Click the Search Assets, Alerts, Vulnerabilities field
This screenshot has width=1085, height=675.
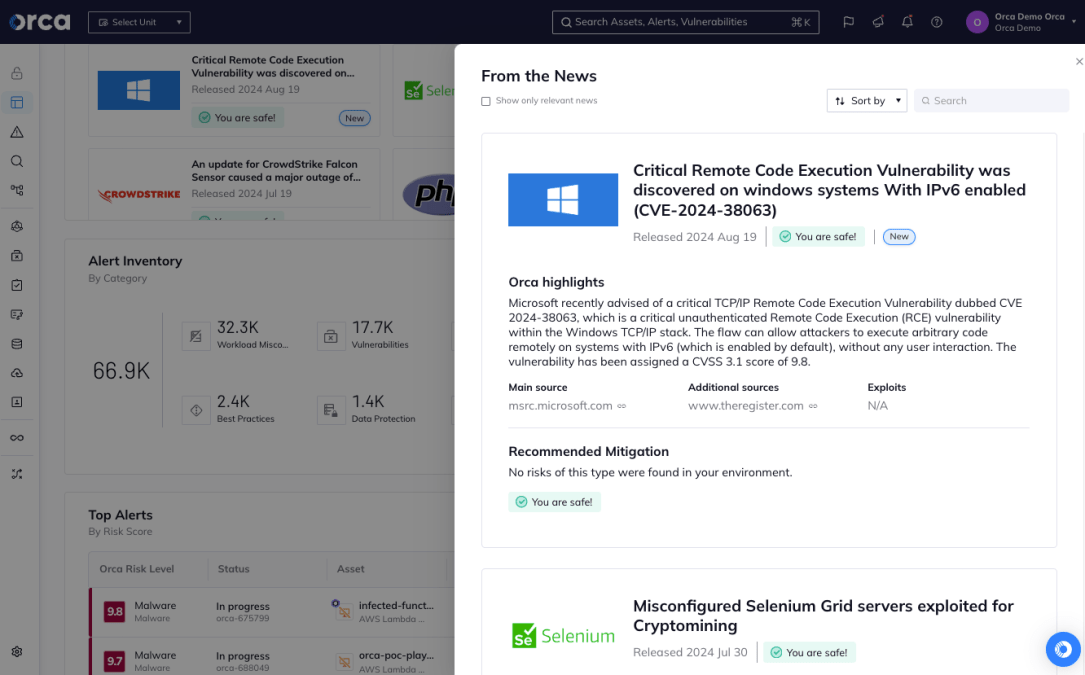tap(685, 22)
